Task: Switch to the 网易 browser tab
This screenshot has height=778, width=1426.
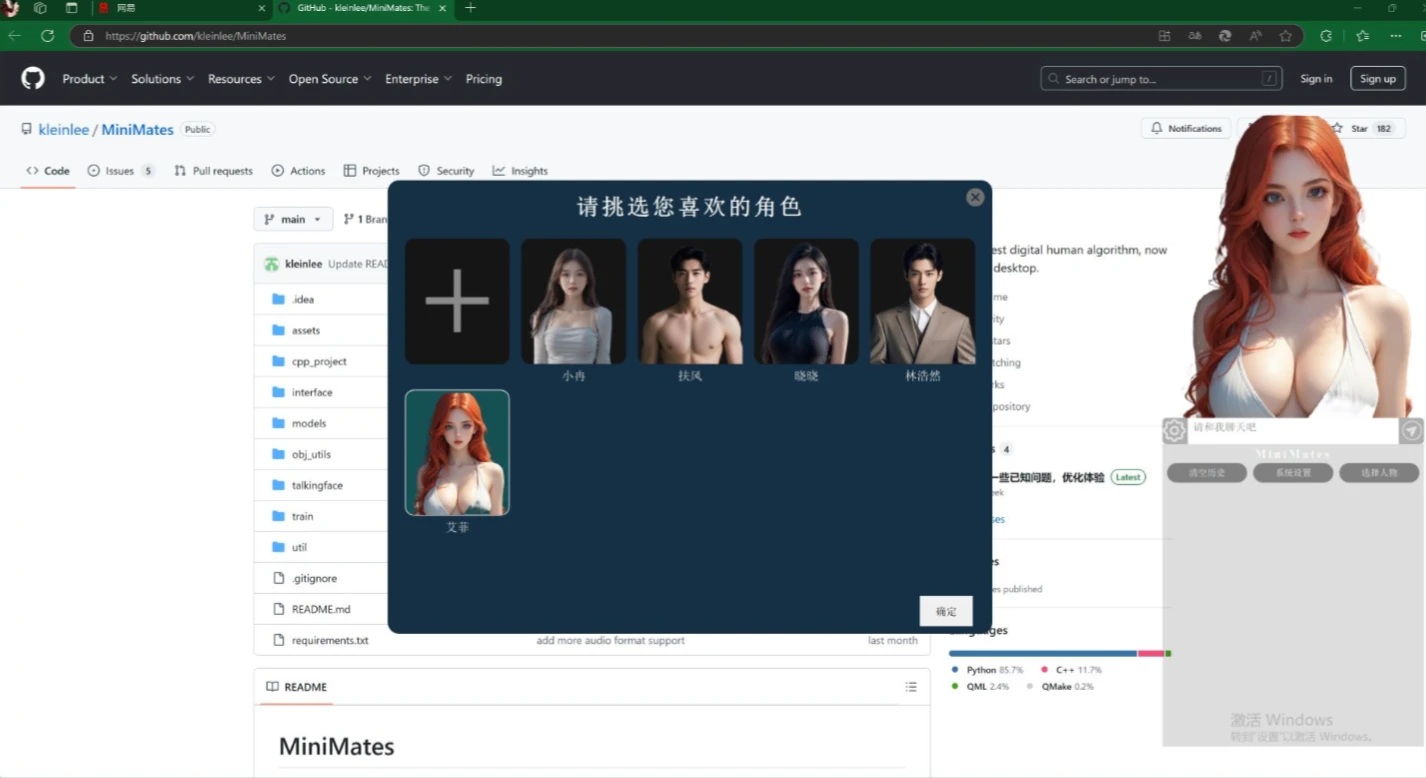Action: 181,8
